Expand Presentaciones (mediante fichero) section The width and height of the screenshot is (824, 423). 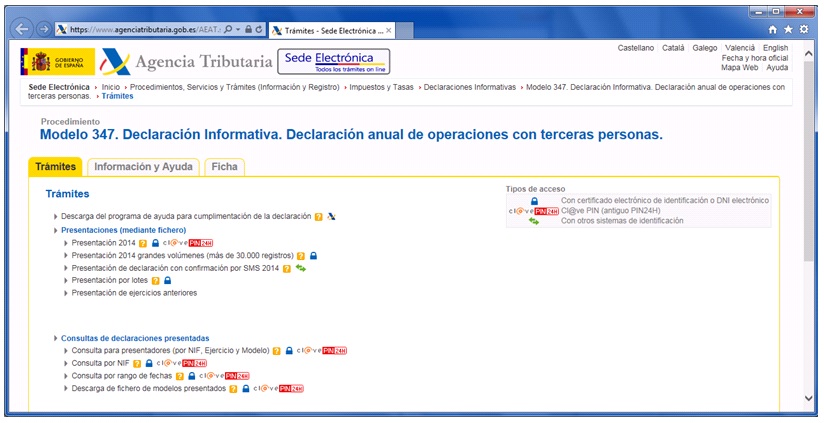pyautogui.click(x=123, y=230)
